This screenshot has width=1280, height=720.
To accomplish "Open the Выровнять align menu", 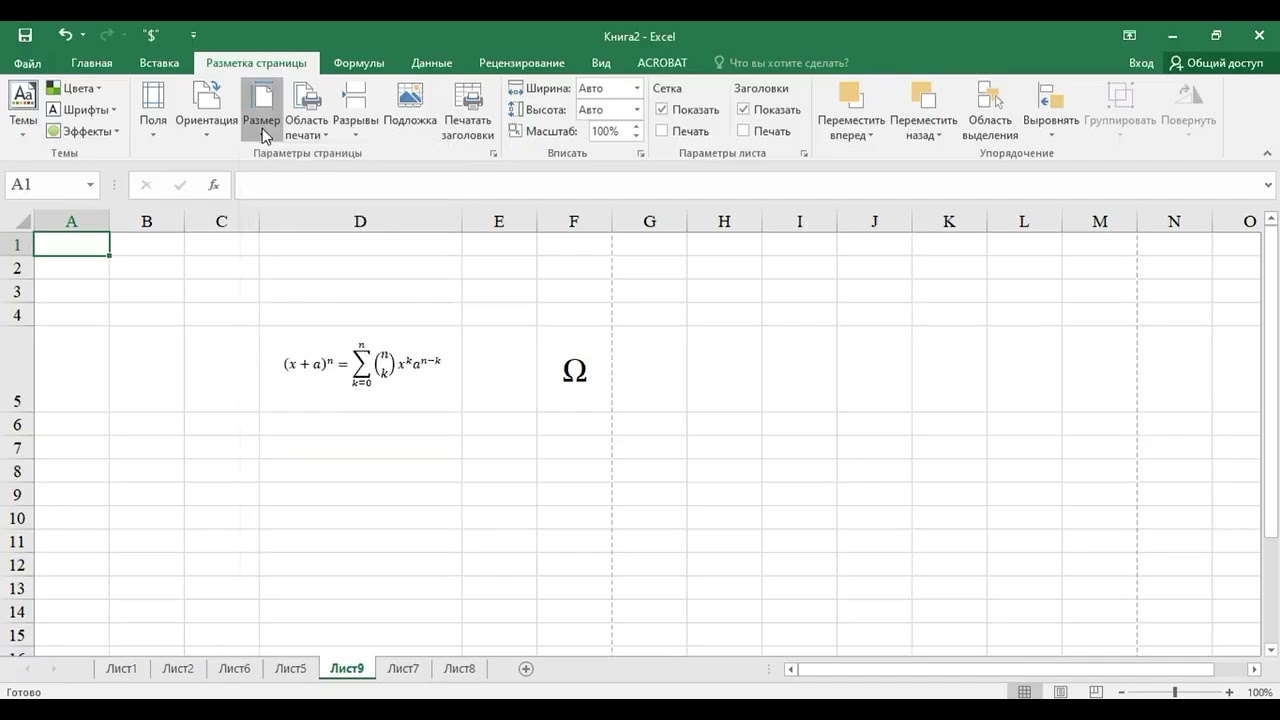I will (1051, 110).
